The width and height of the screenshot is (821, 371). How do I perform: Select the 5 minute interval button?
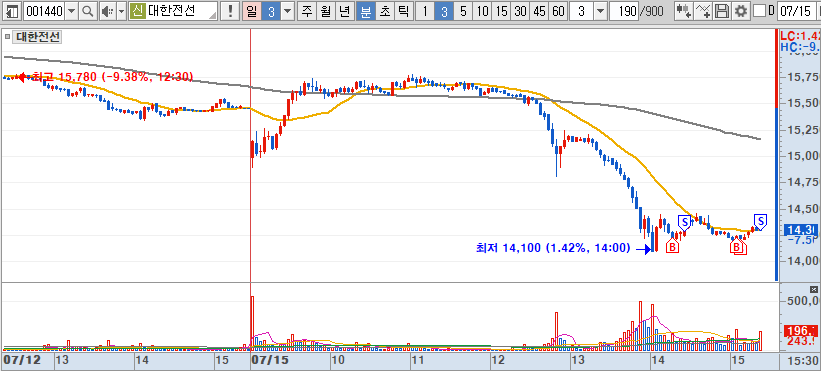point(463,11)
